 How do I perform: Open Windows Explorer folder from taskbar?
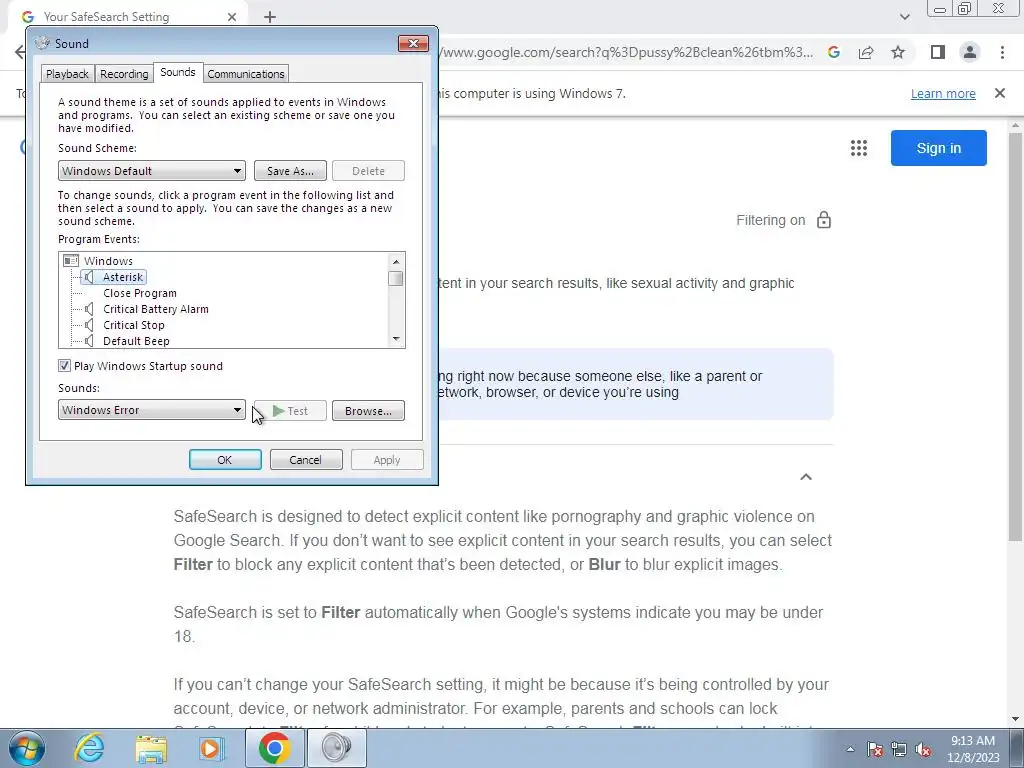coord(151,748)
